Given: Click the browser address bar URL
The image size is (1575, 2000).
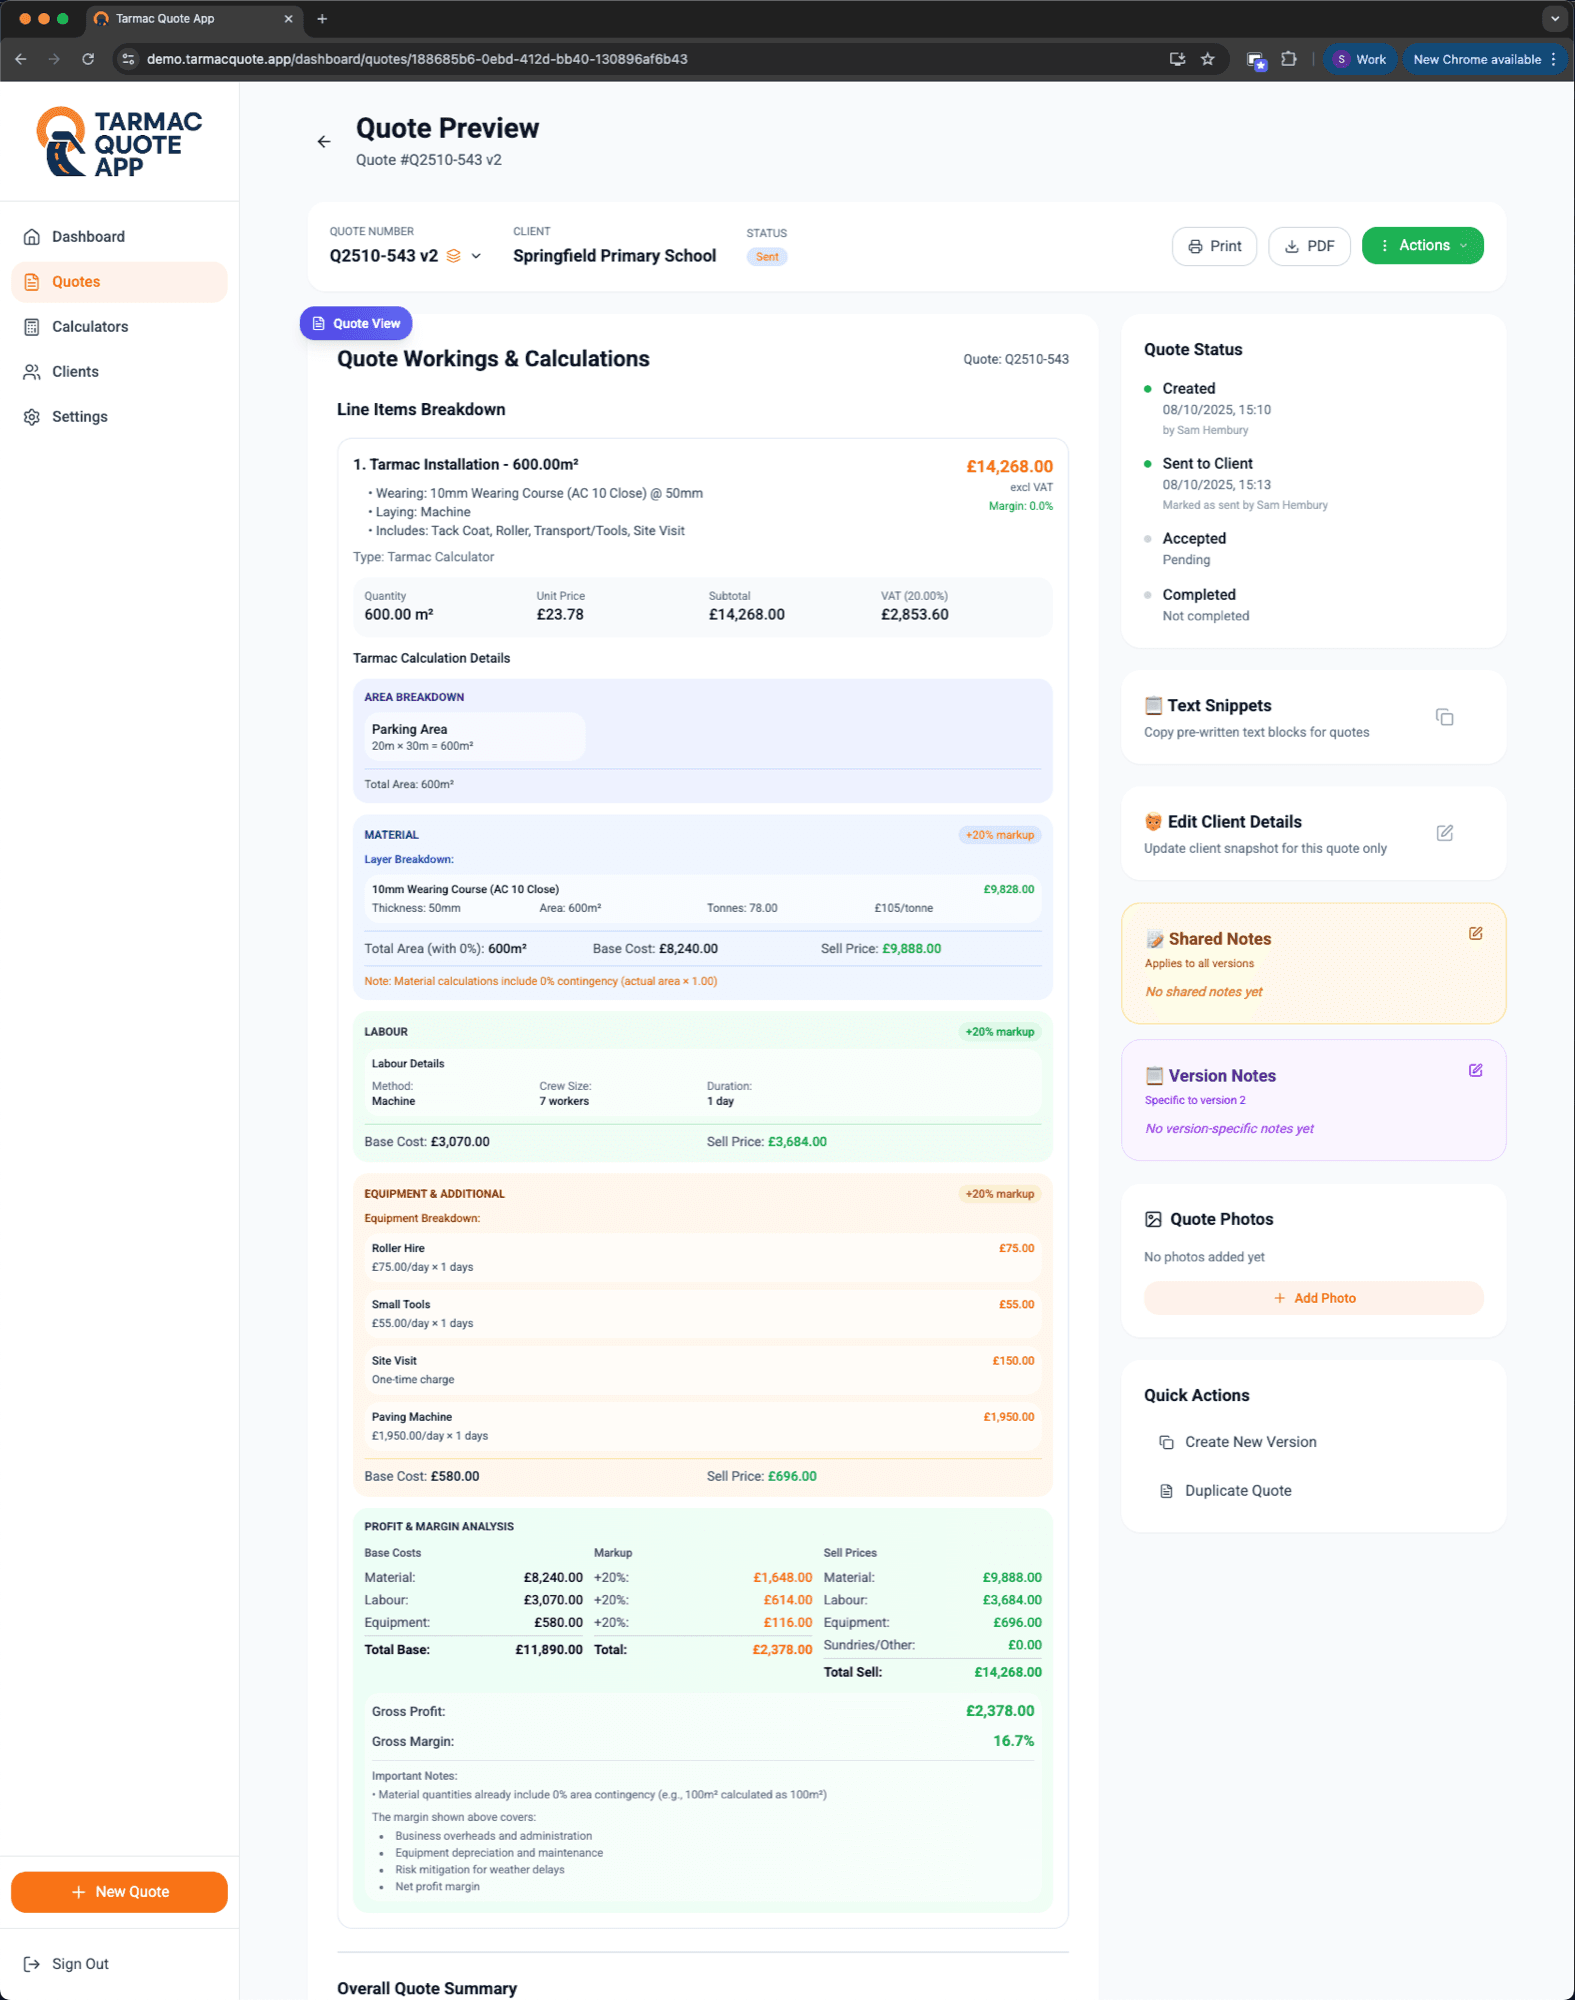Looking at the screenshot, I should (x=417, y=59).
